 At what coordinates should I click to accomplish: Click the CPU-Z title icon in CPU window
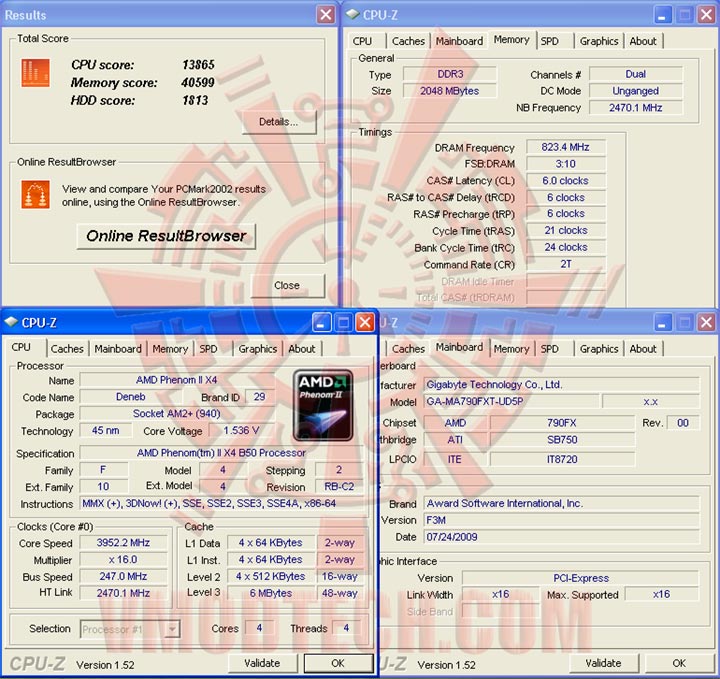(x=11, y=322)
